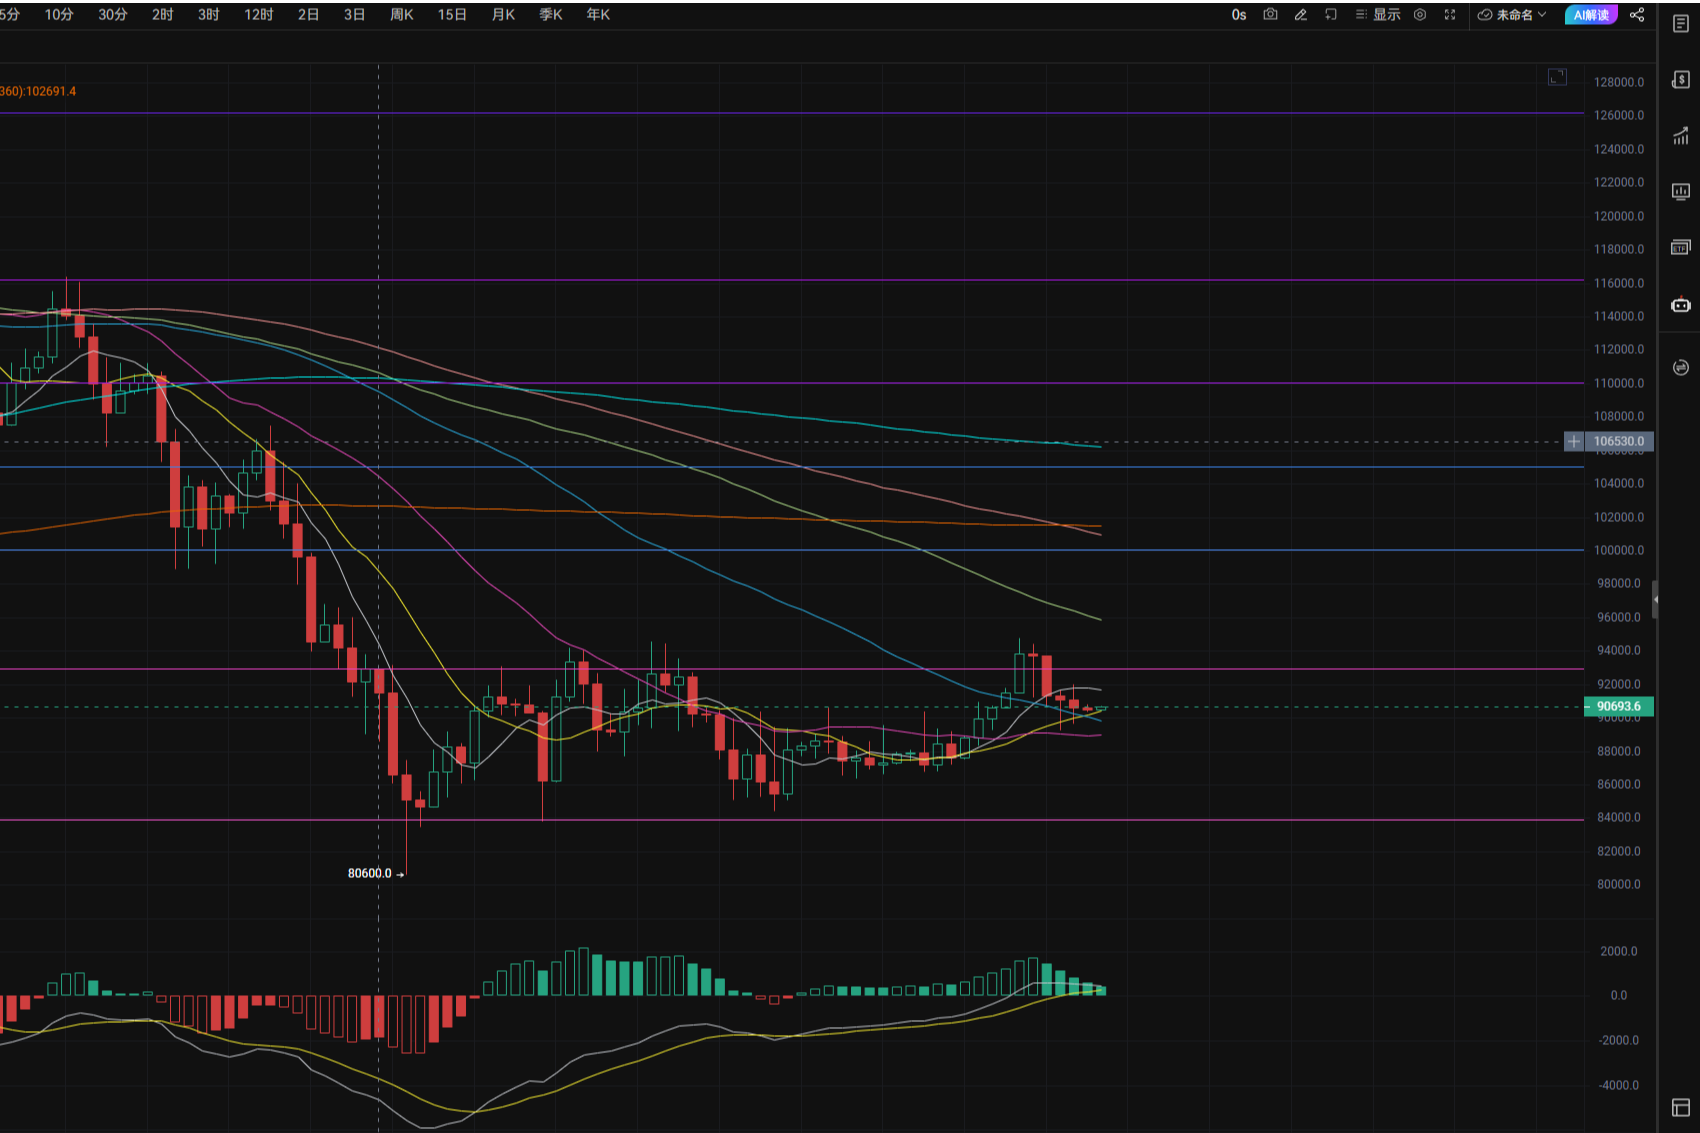Image resolution: width=1700 pixels, height=1133 pixels.
Task: Click the hexagon settings icon
Action: coord(1420,15)
